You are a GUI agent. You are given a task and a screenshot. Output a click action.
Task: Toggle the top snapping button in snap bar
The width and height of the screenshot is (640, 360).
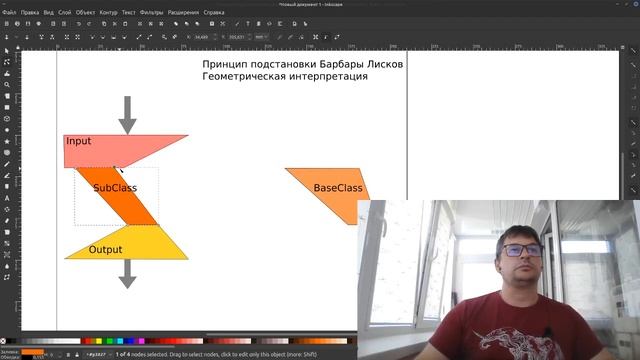(x=633, y=51)
